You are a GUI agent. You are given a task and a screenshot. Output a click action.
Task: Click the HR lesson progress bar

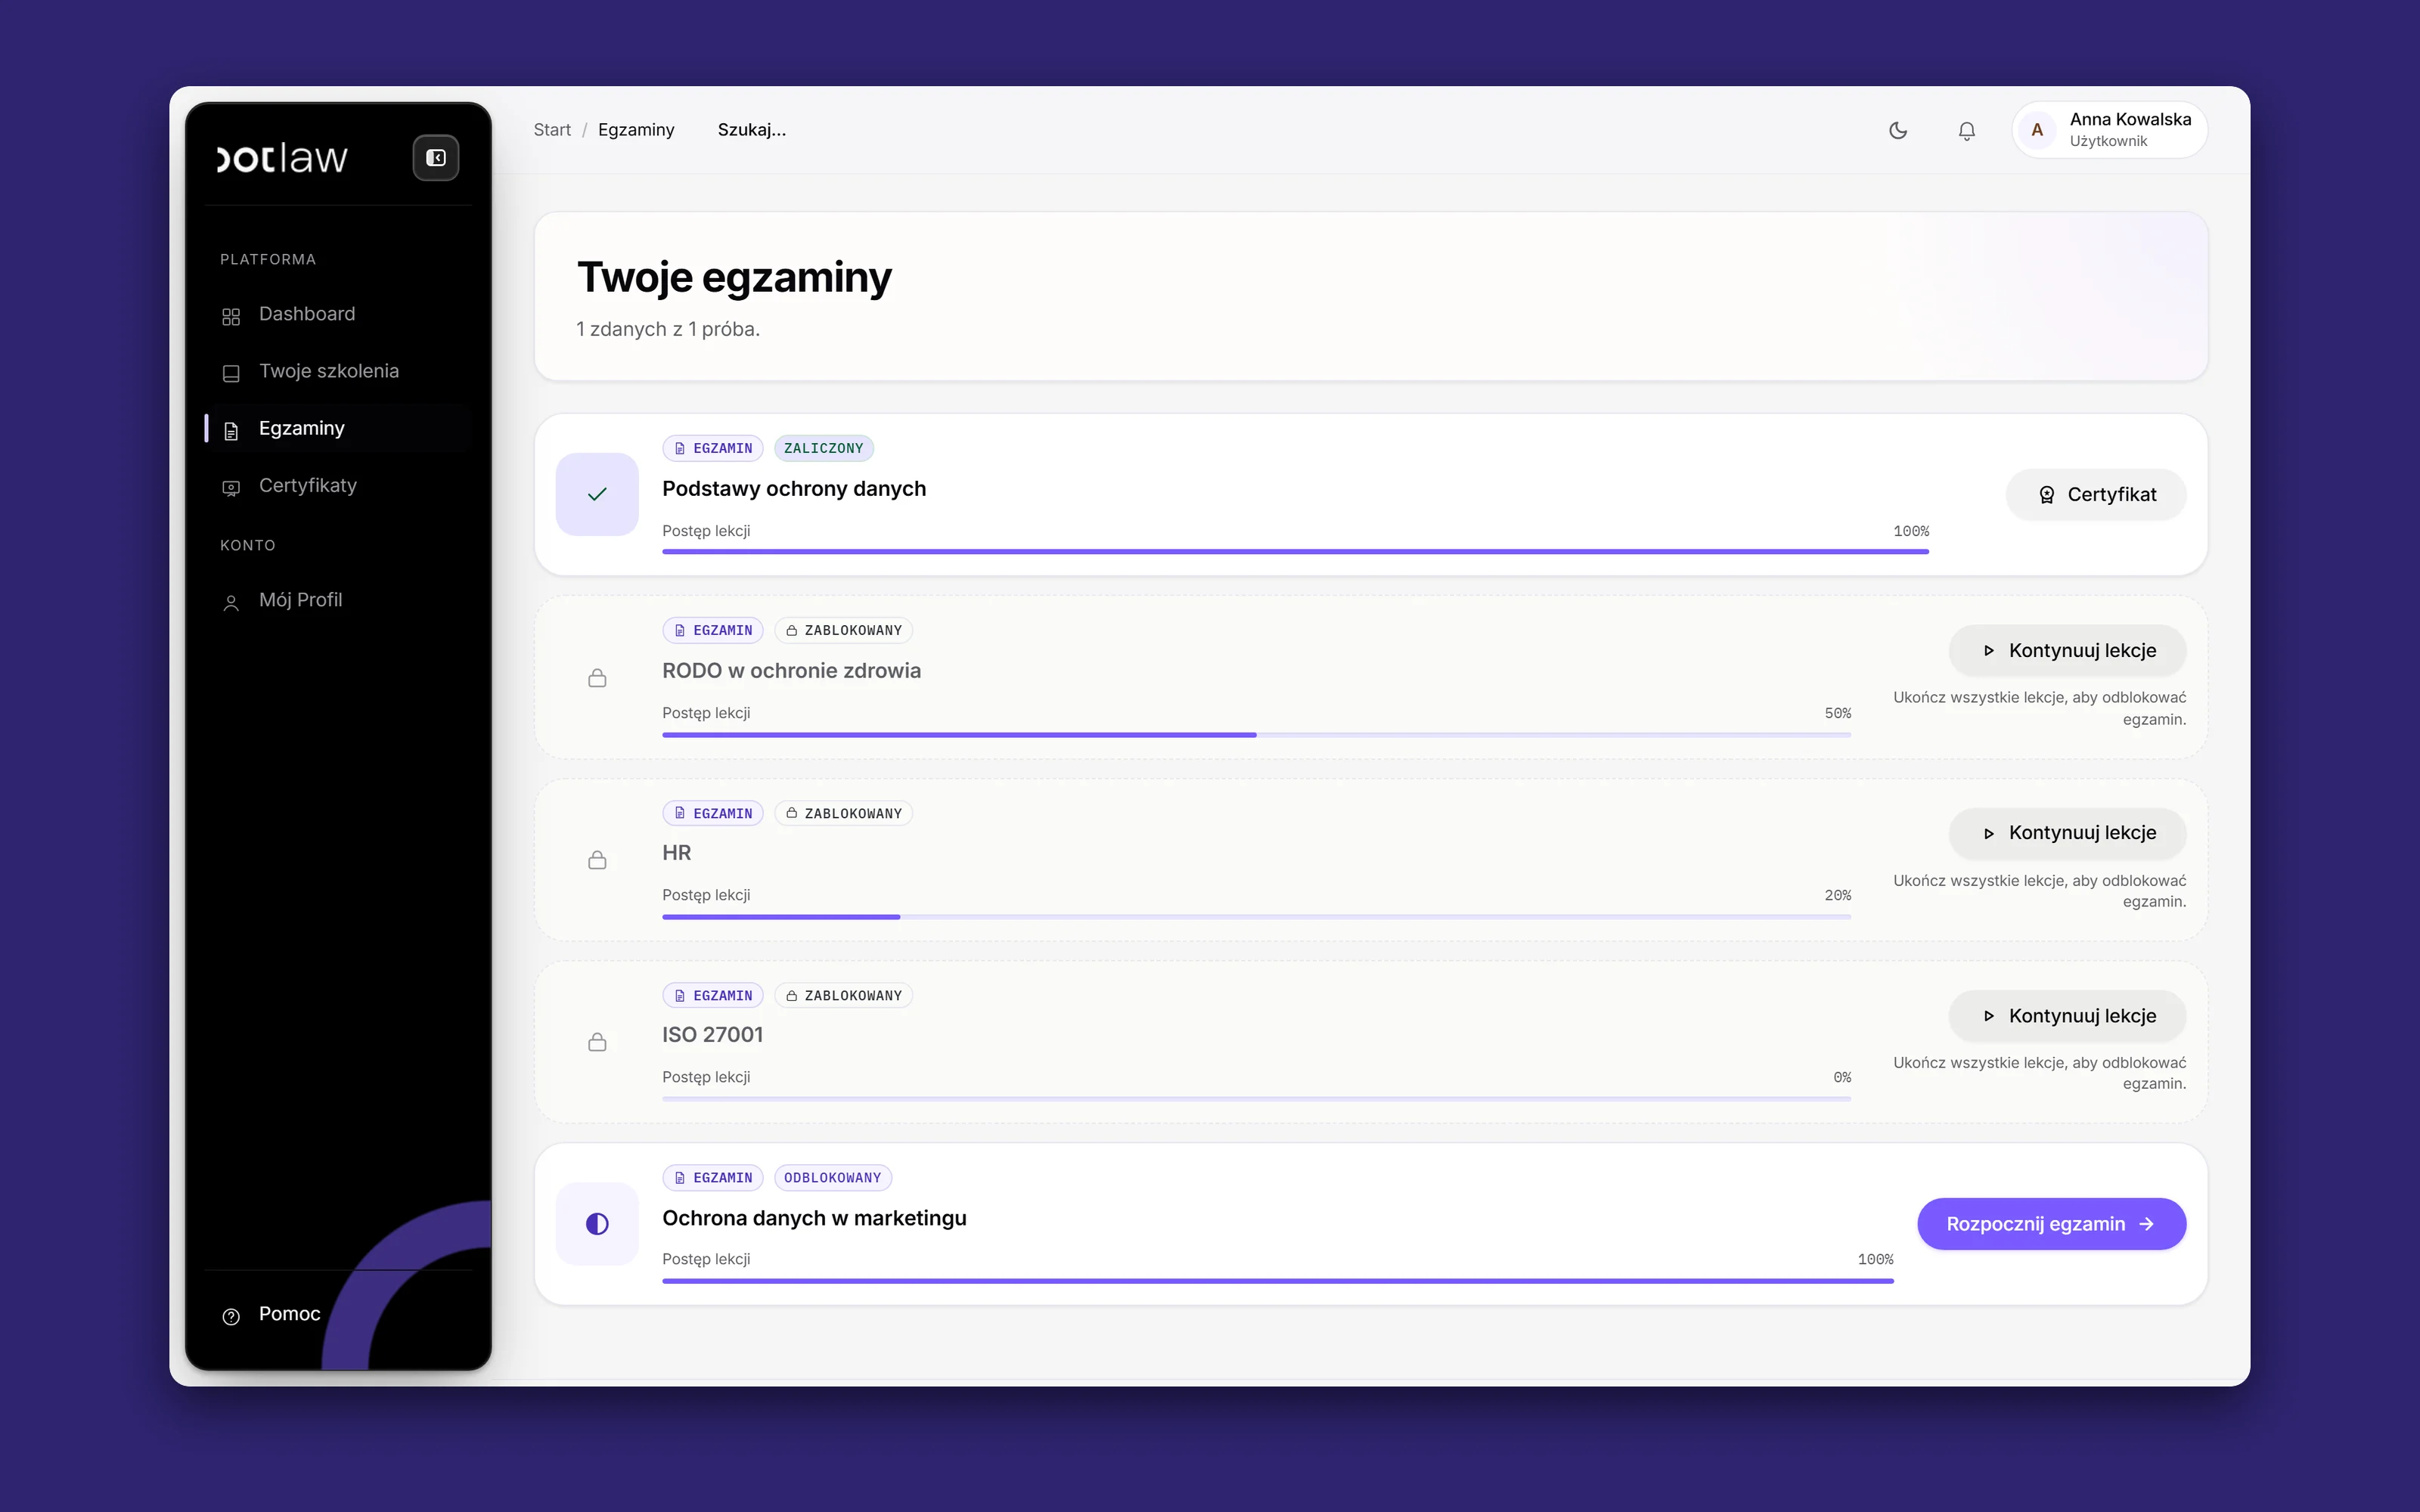[x=1256, y=917]
